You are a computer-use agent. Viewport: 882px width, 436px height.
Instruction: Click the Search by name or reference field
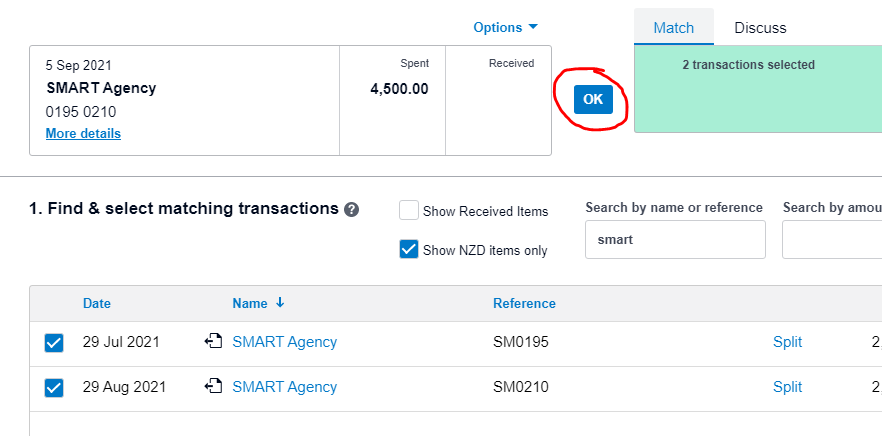click(x=675, y=240)
